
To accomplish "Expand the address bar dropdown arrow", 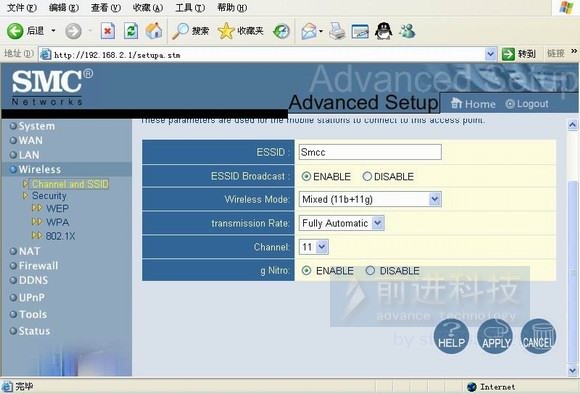I will [490, 54].
